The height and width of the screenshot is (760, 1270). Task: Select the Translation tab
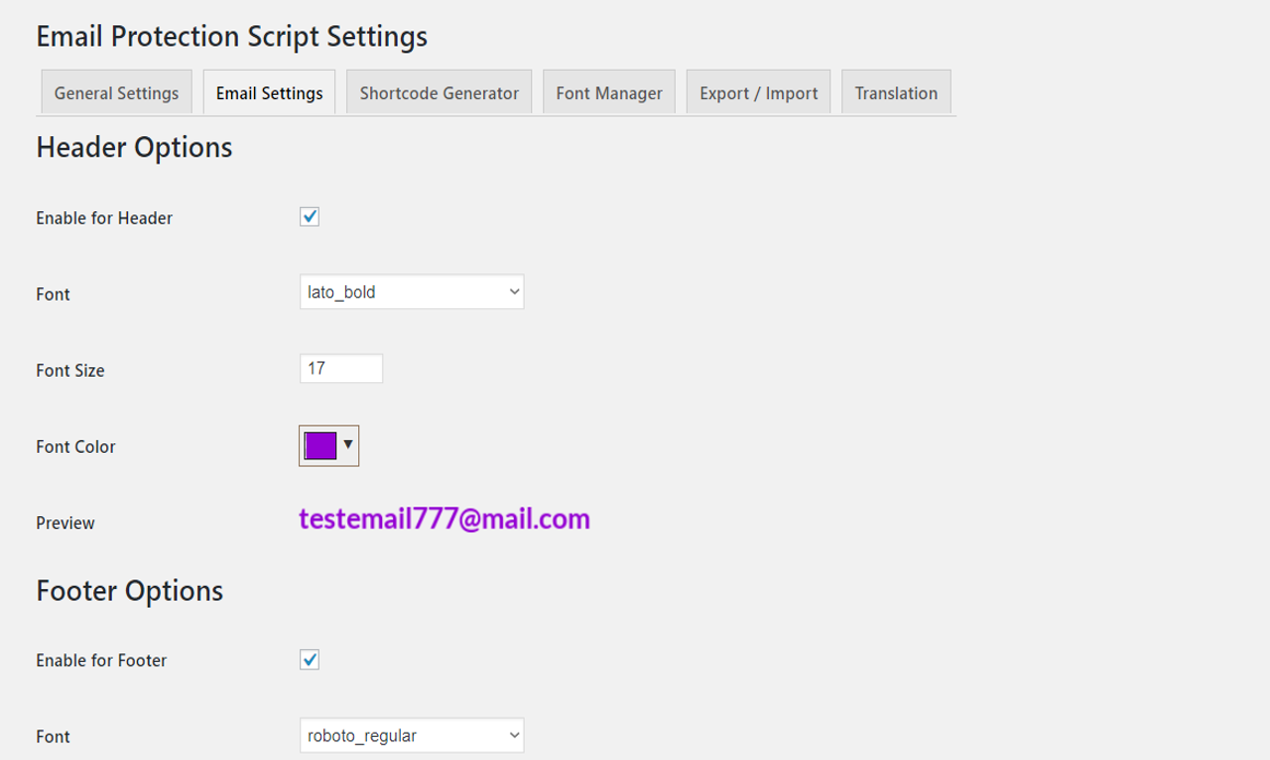coord(895,91)
